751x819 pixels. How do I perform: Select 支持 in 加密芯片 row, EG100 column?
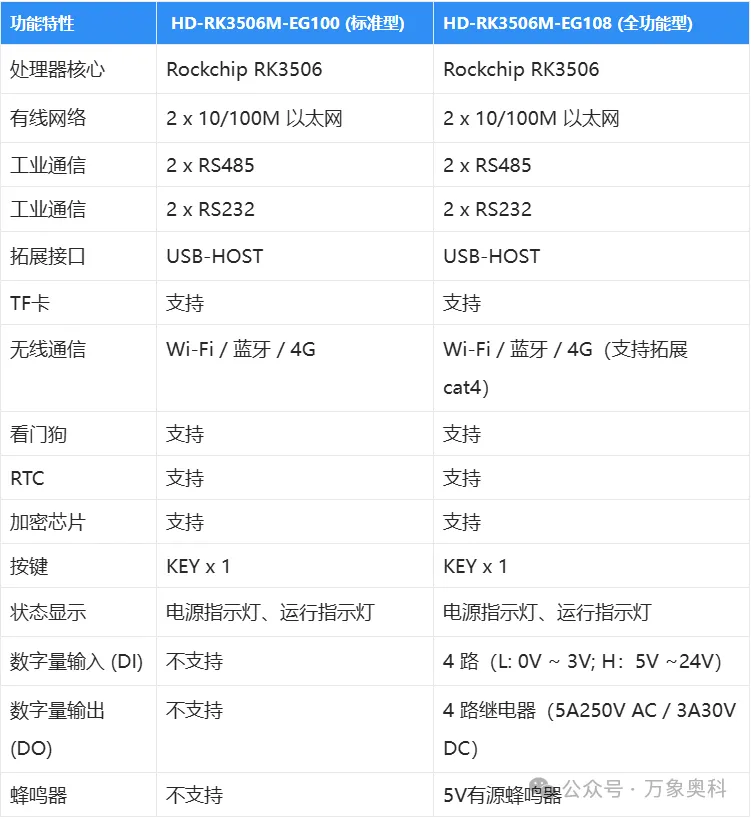coord(185,522)
